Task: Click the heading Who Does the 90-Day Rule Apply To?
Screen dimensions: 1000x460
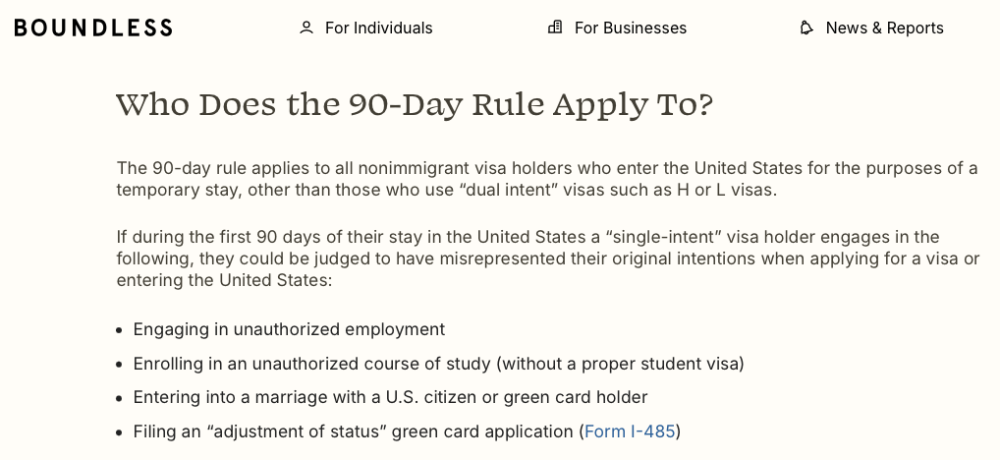Action: pos(414,104)
